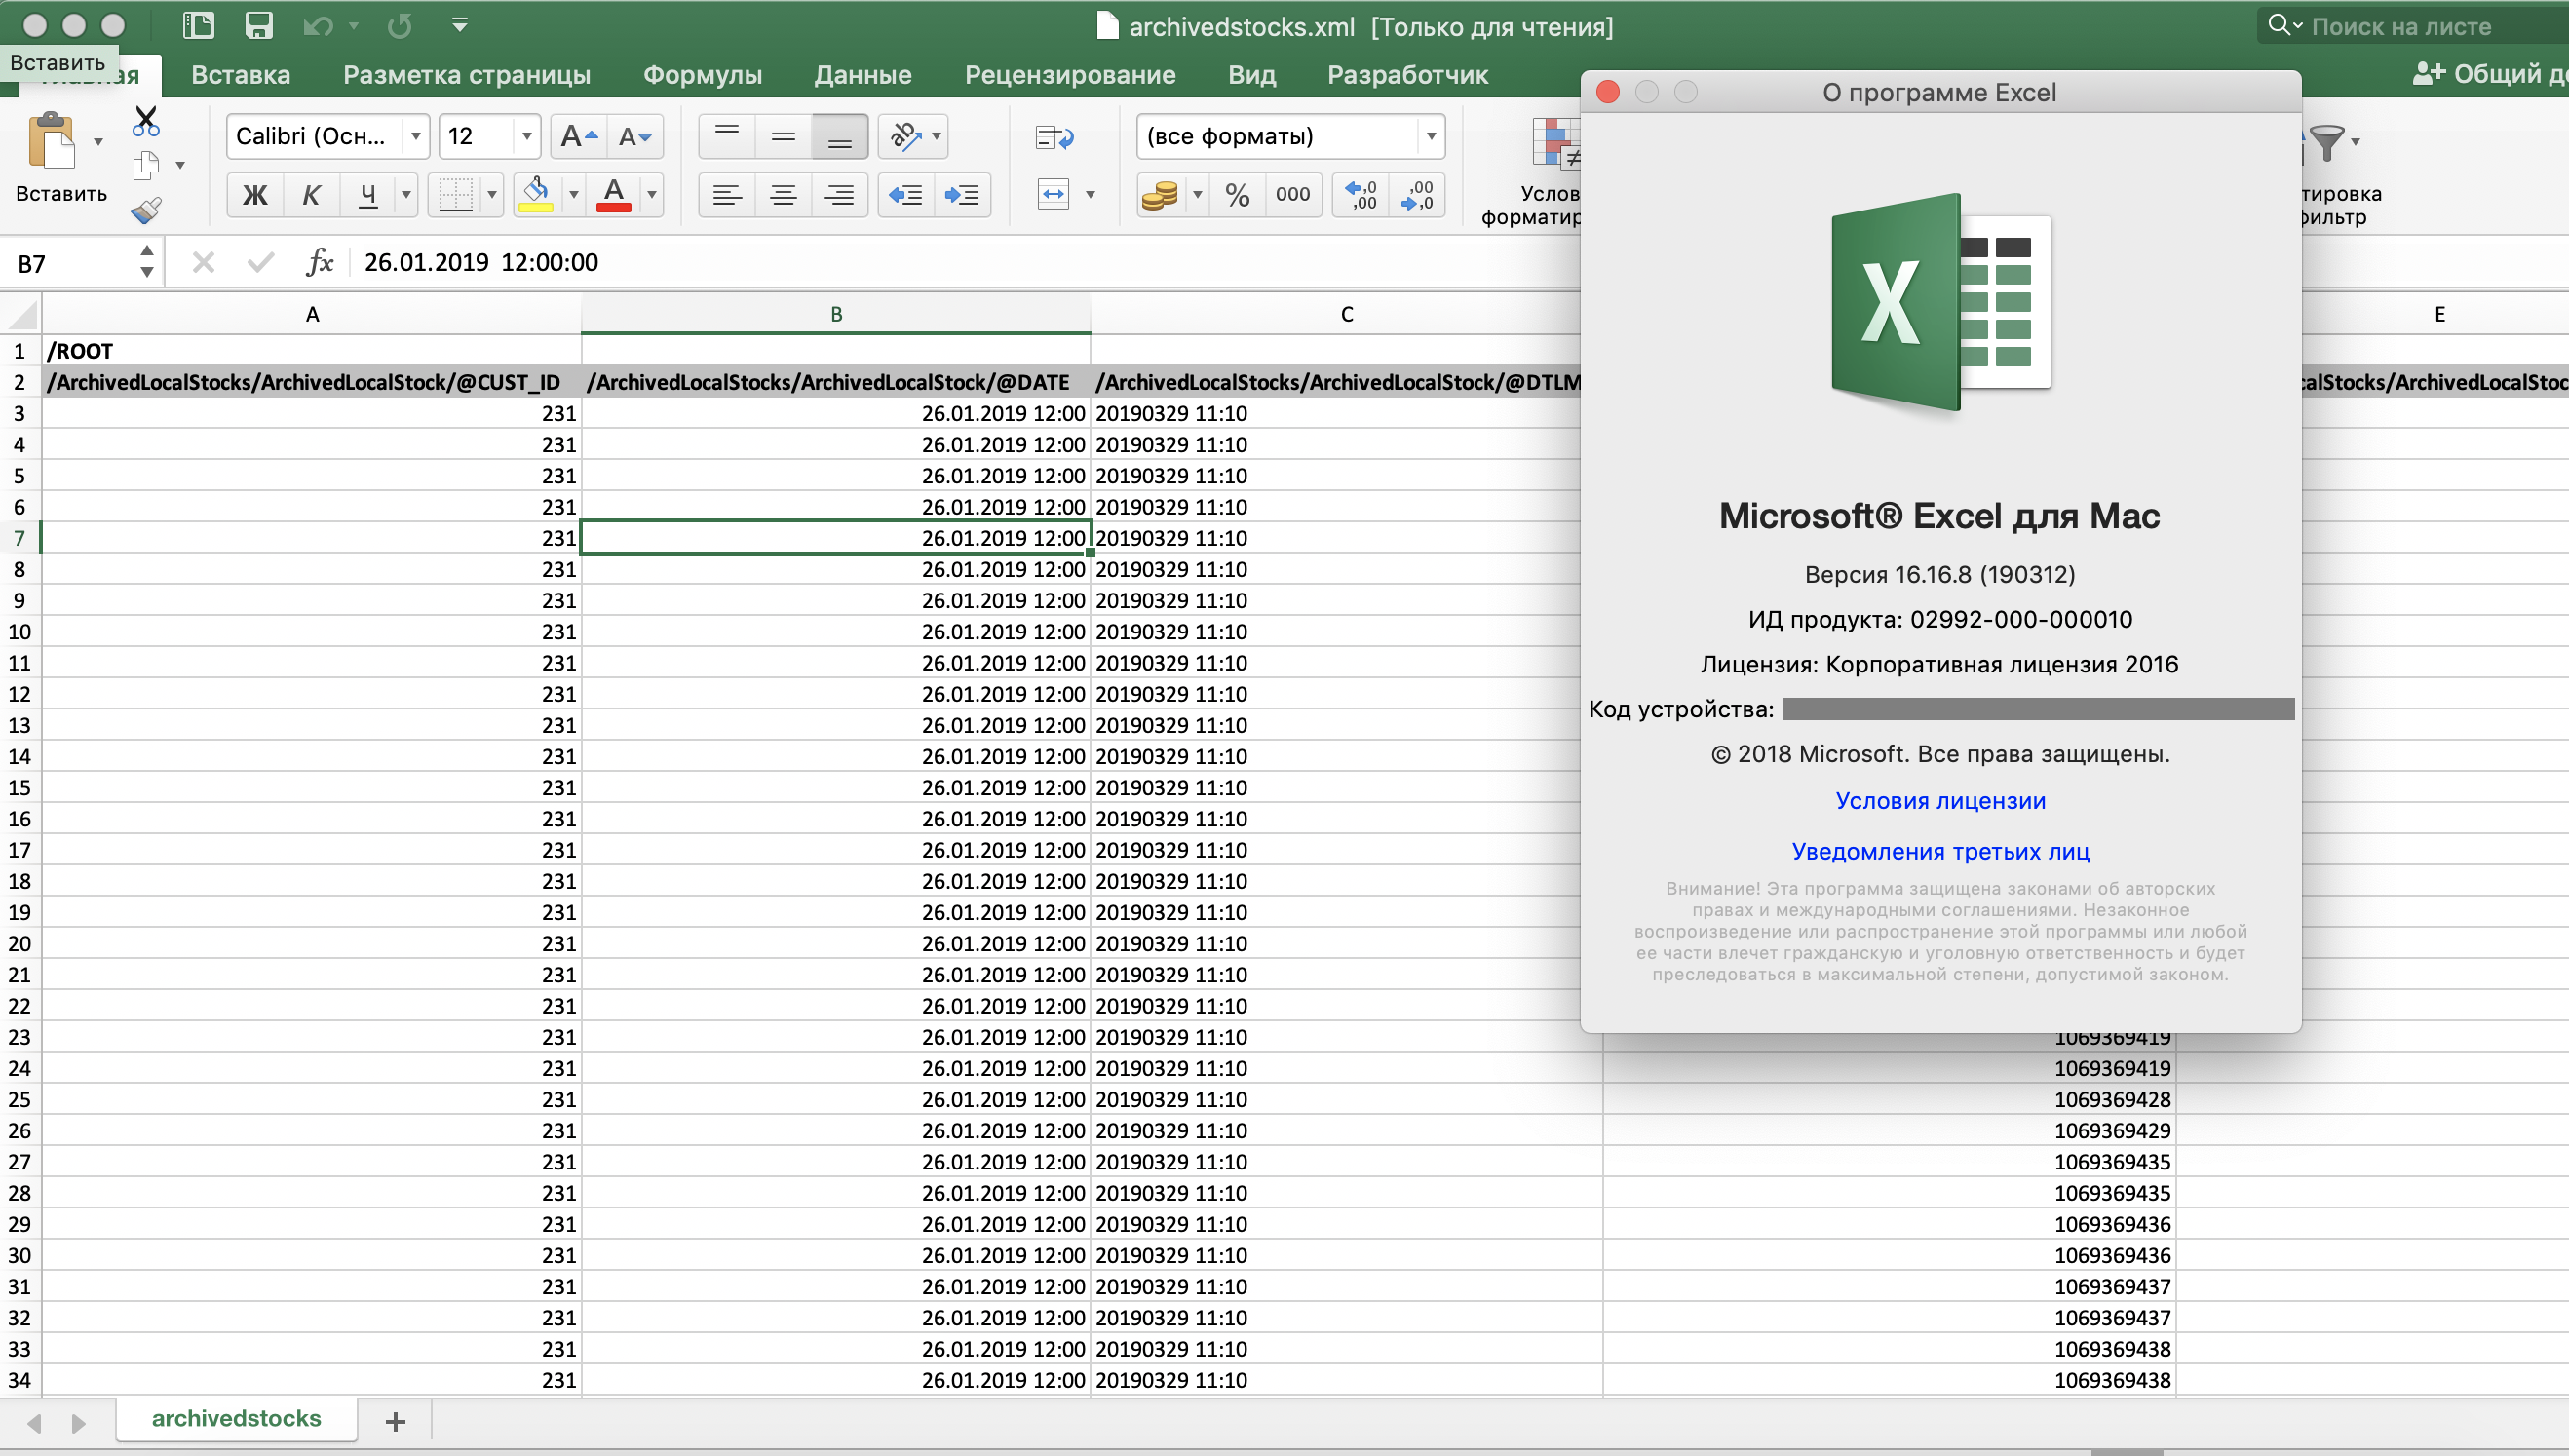The image size is (2569, 1456).
Task: Select column C header
Action: tap(1346, 314)
